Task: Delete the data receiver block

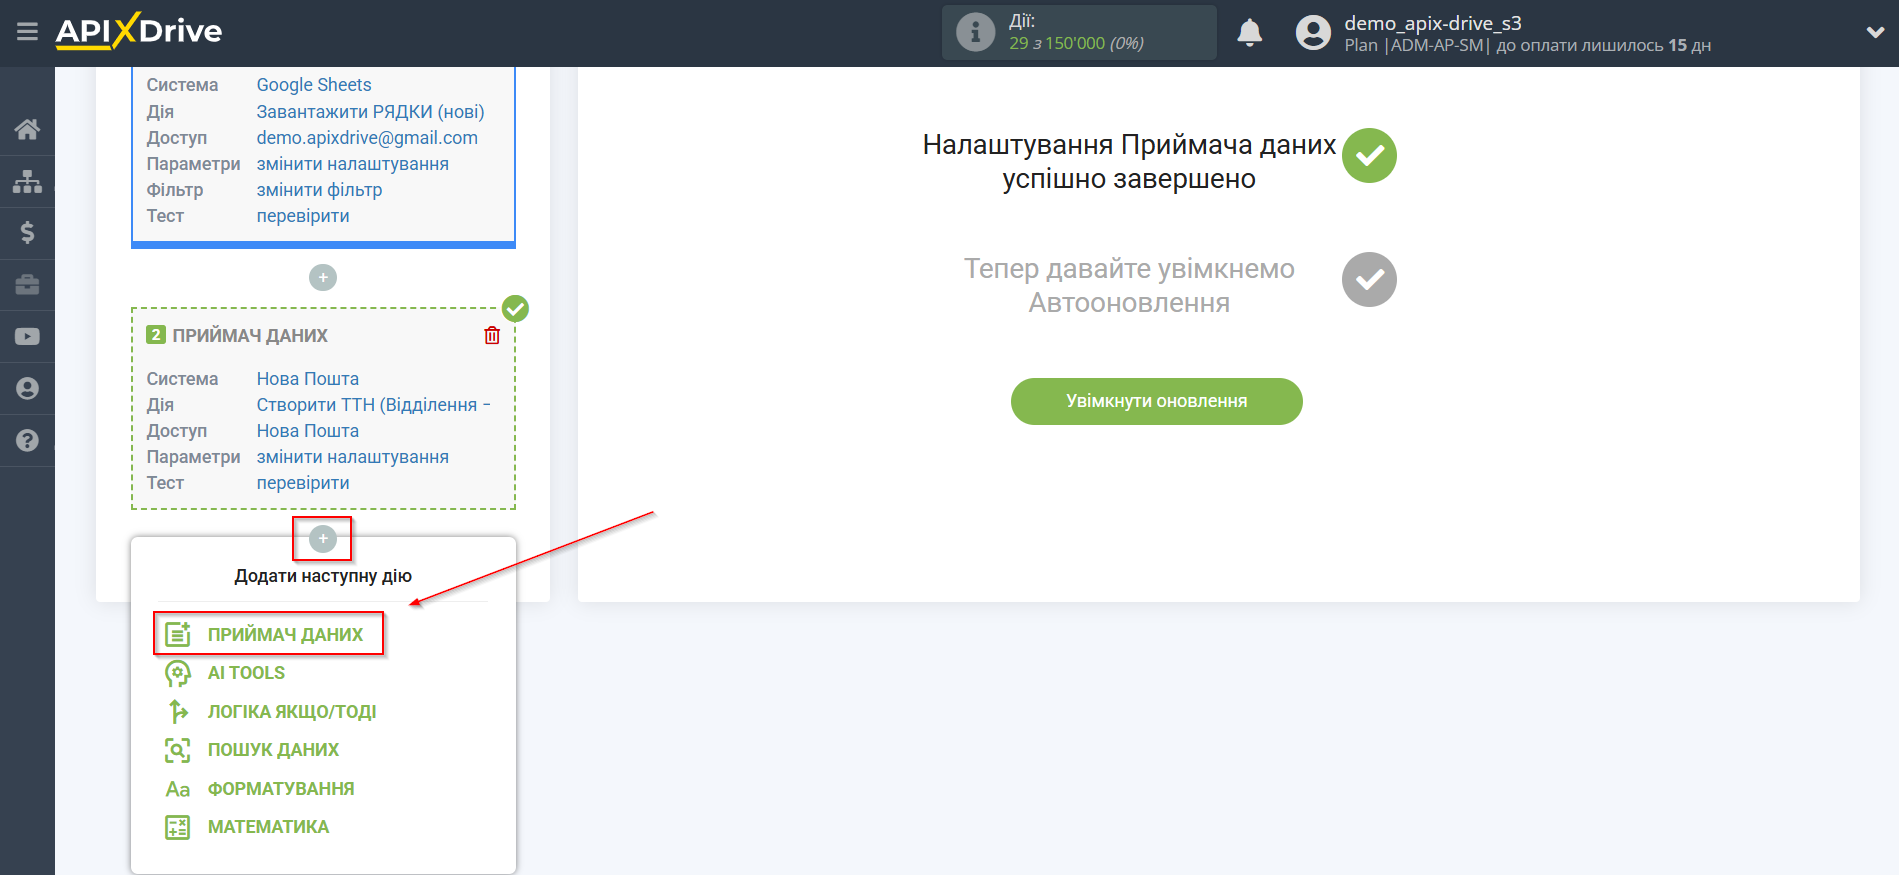Action: (x=492, y=335)
